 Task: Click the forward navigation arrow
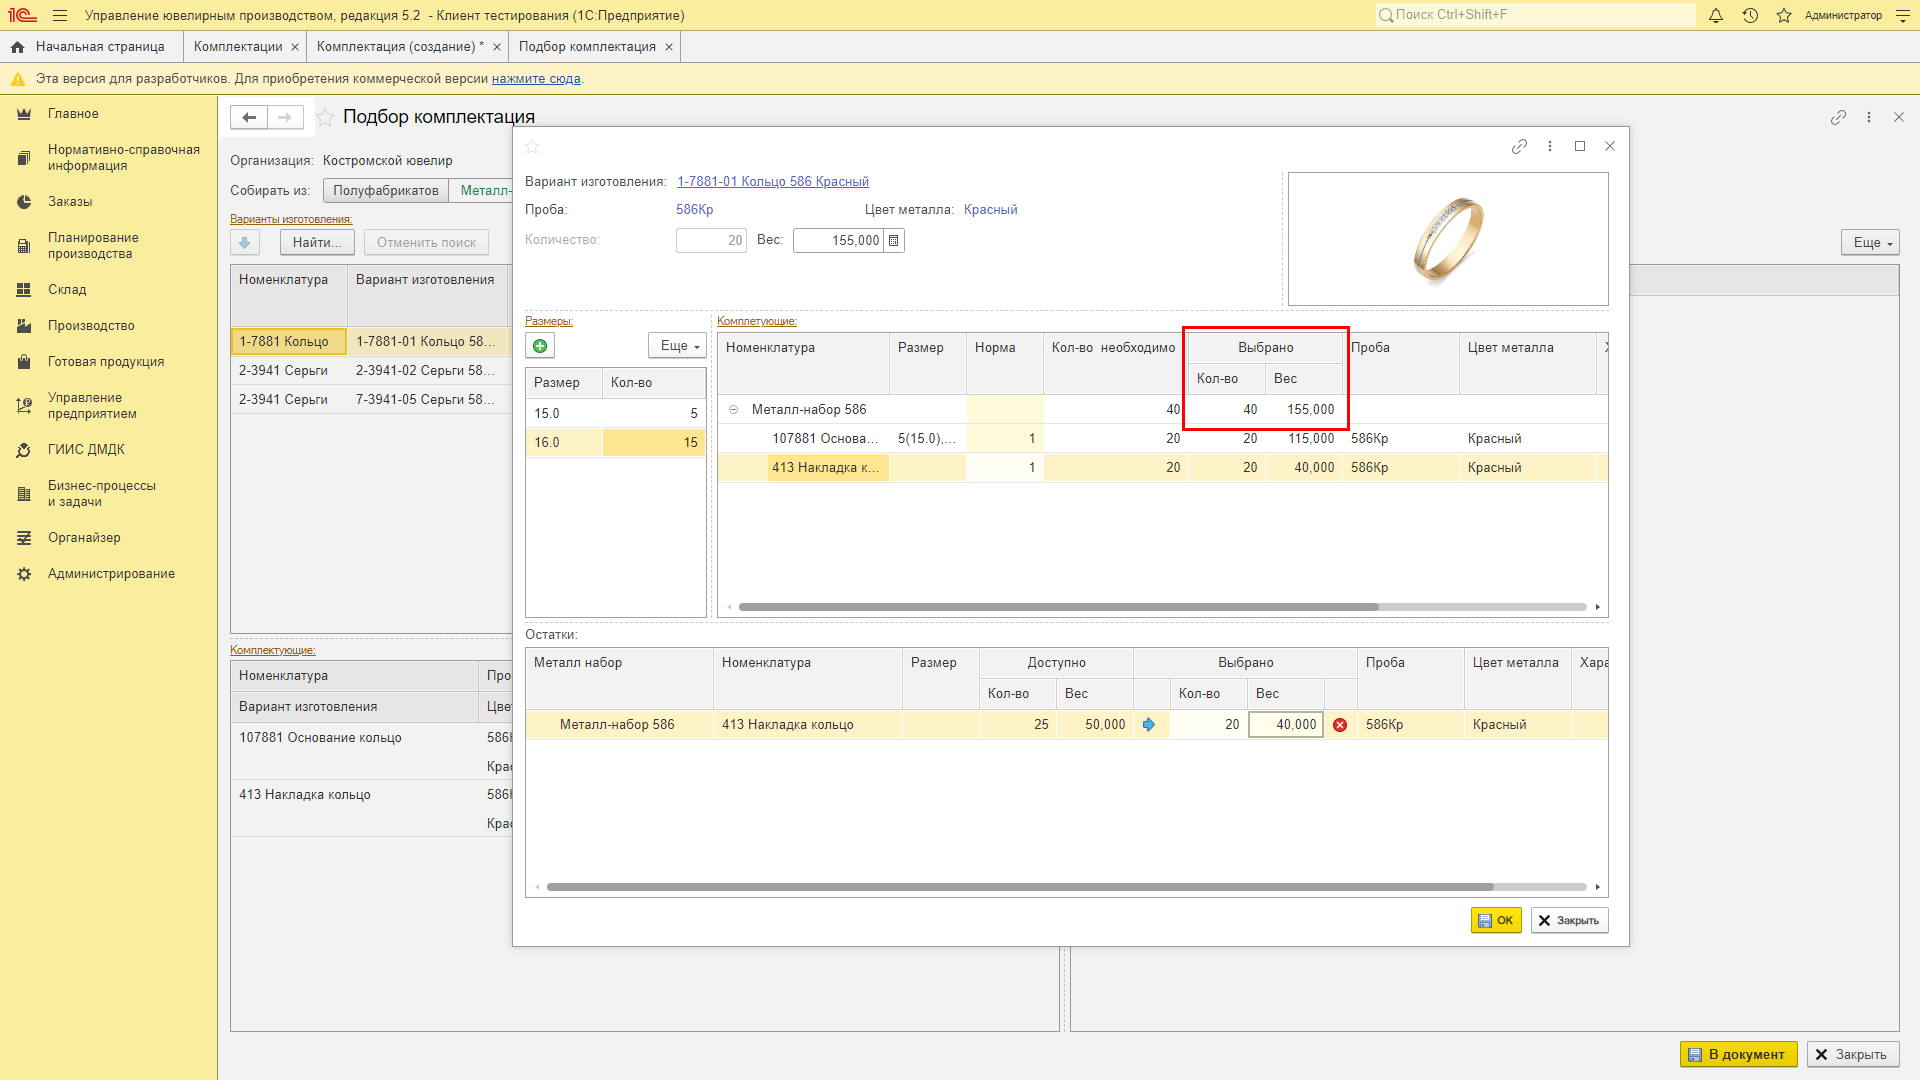click(285, 117)
